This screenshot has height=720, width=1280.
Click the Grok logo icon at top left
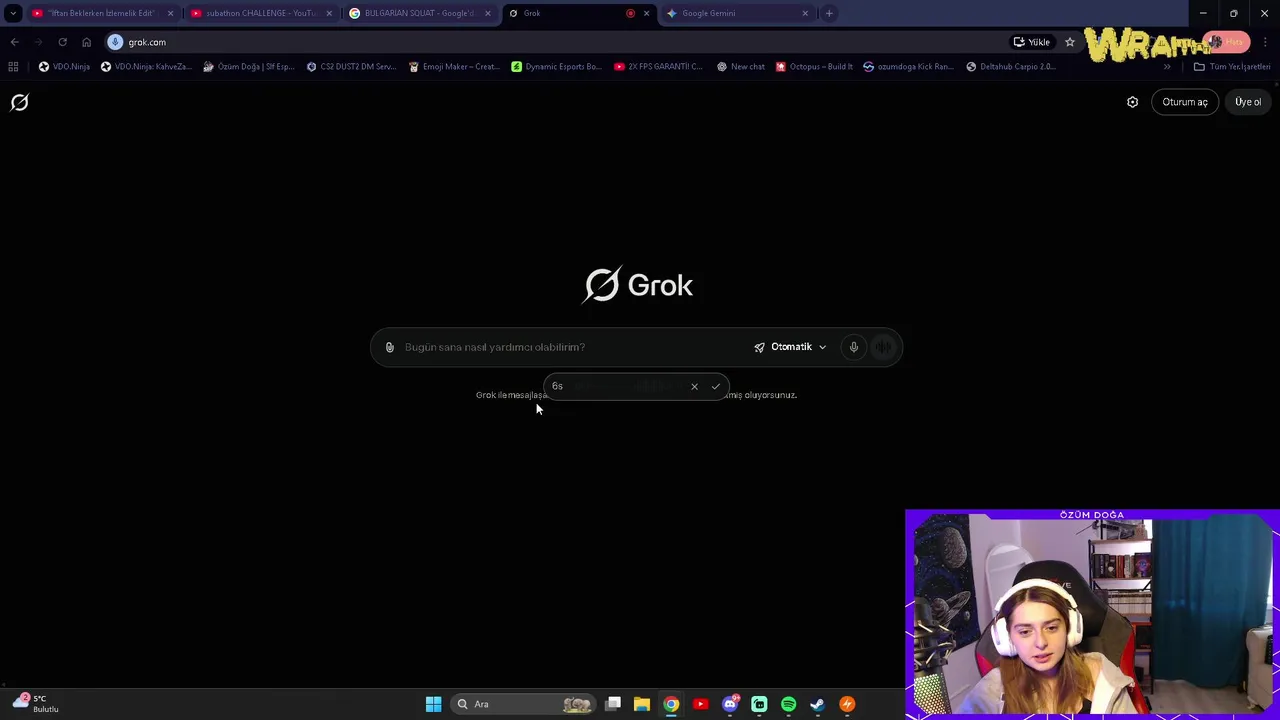[19, 102]
